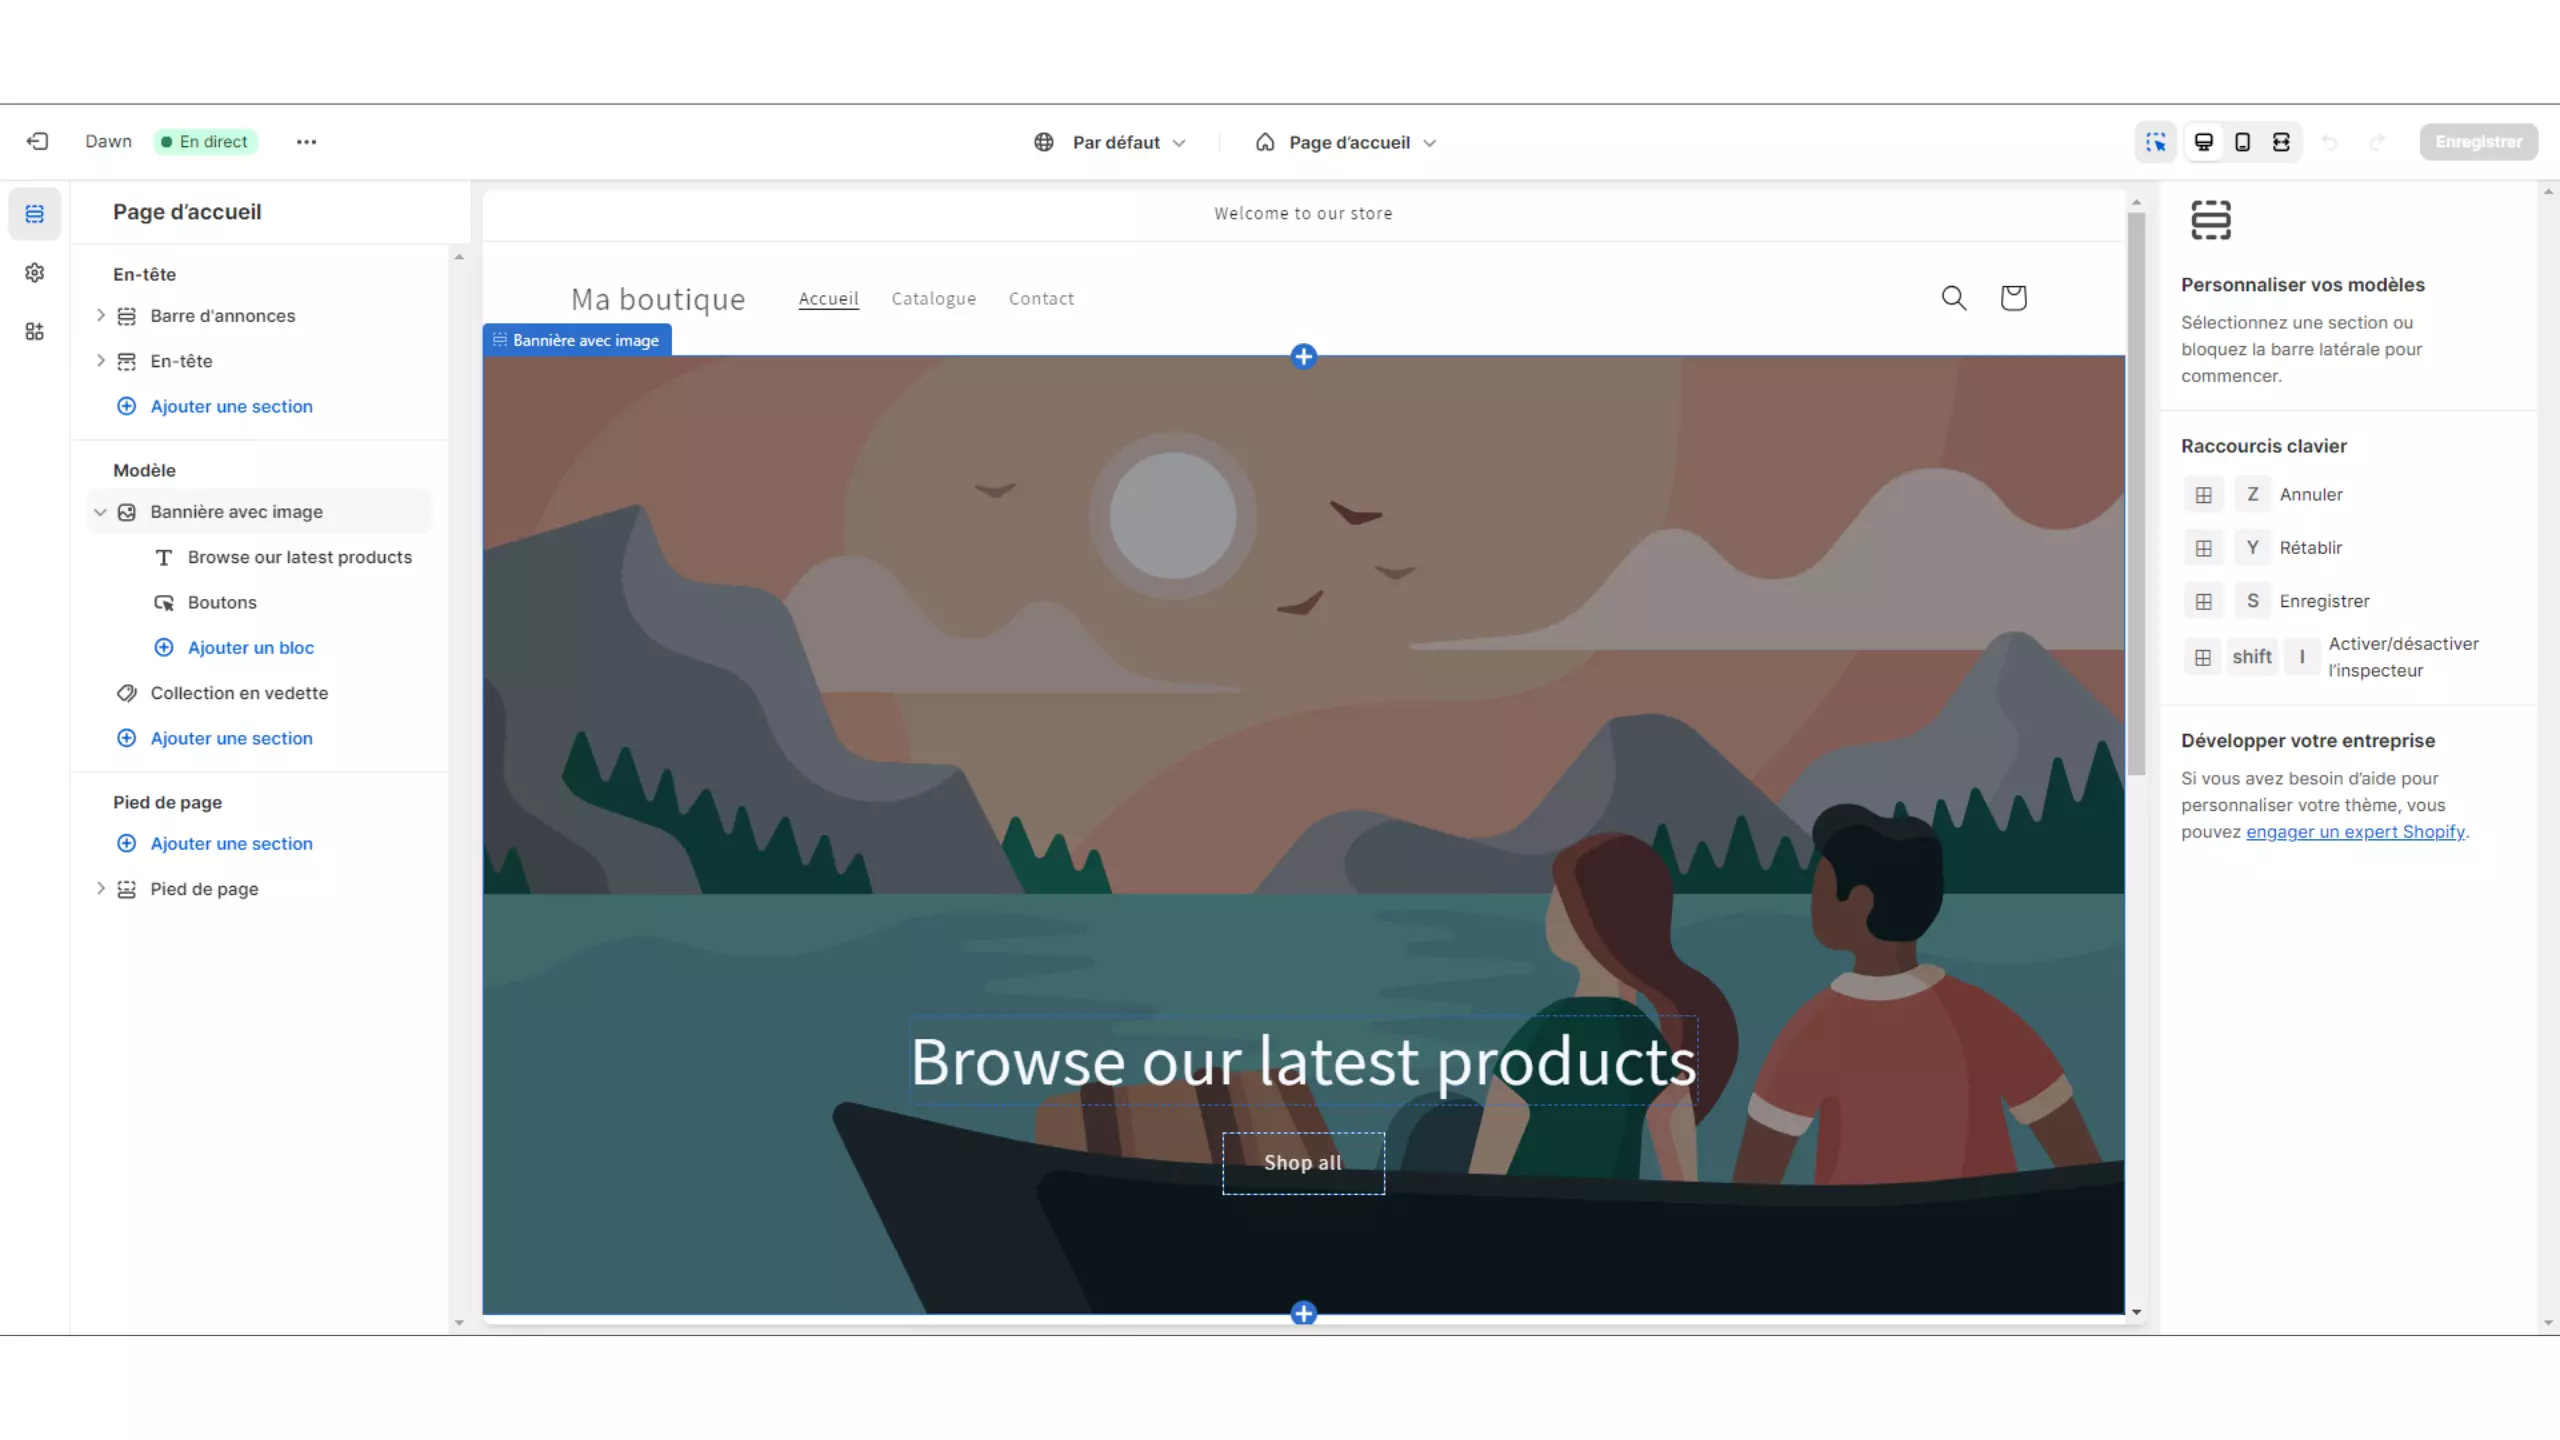This screenshot has height=1440, width=2560.
Task: Click the Enregistrer save button
Action: point(2478,142)
